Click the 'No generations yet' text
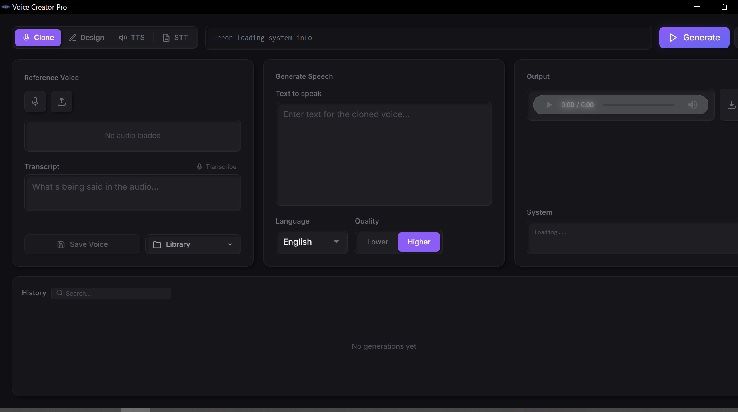Viewport: 738px width, 412px height. pyautogui.click(x=384, y=347)
